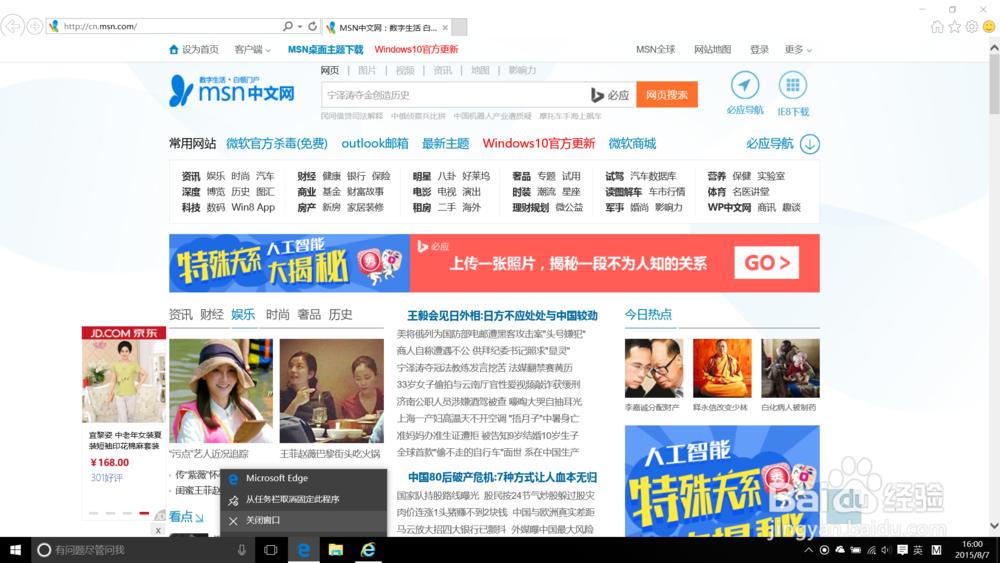
Task: Open 微软官方杀毒(免费) link
Action: click(x=277, y=143)
